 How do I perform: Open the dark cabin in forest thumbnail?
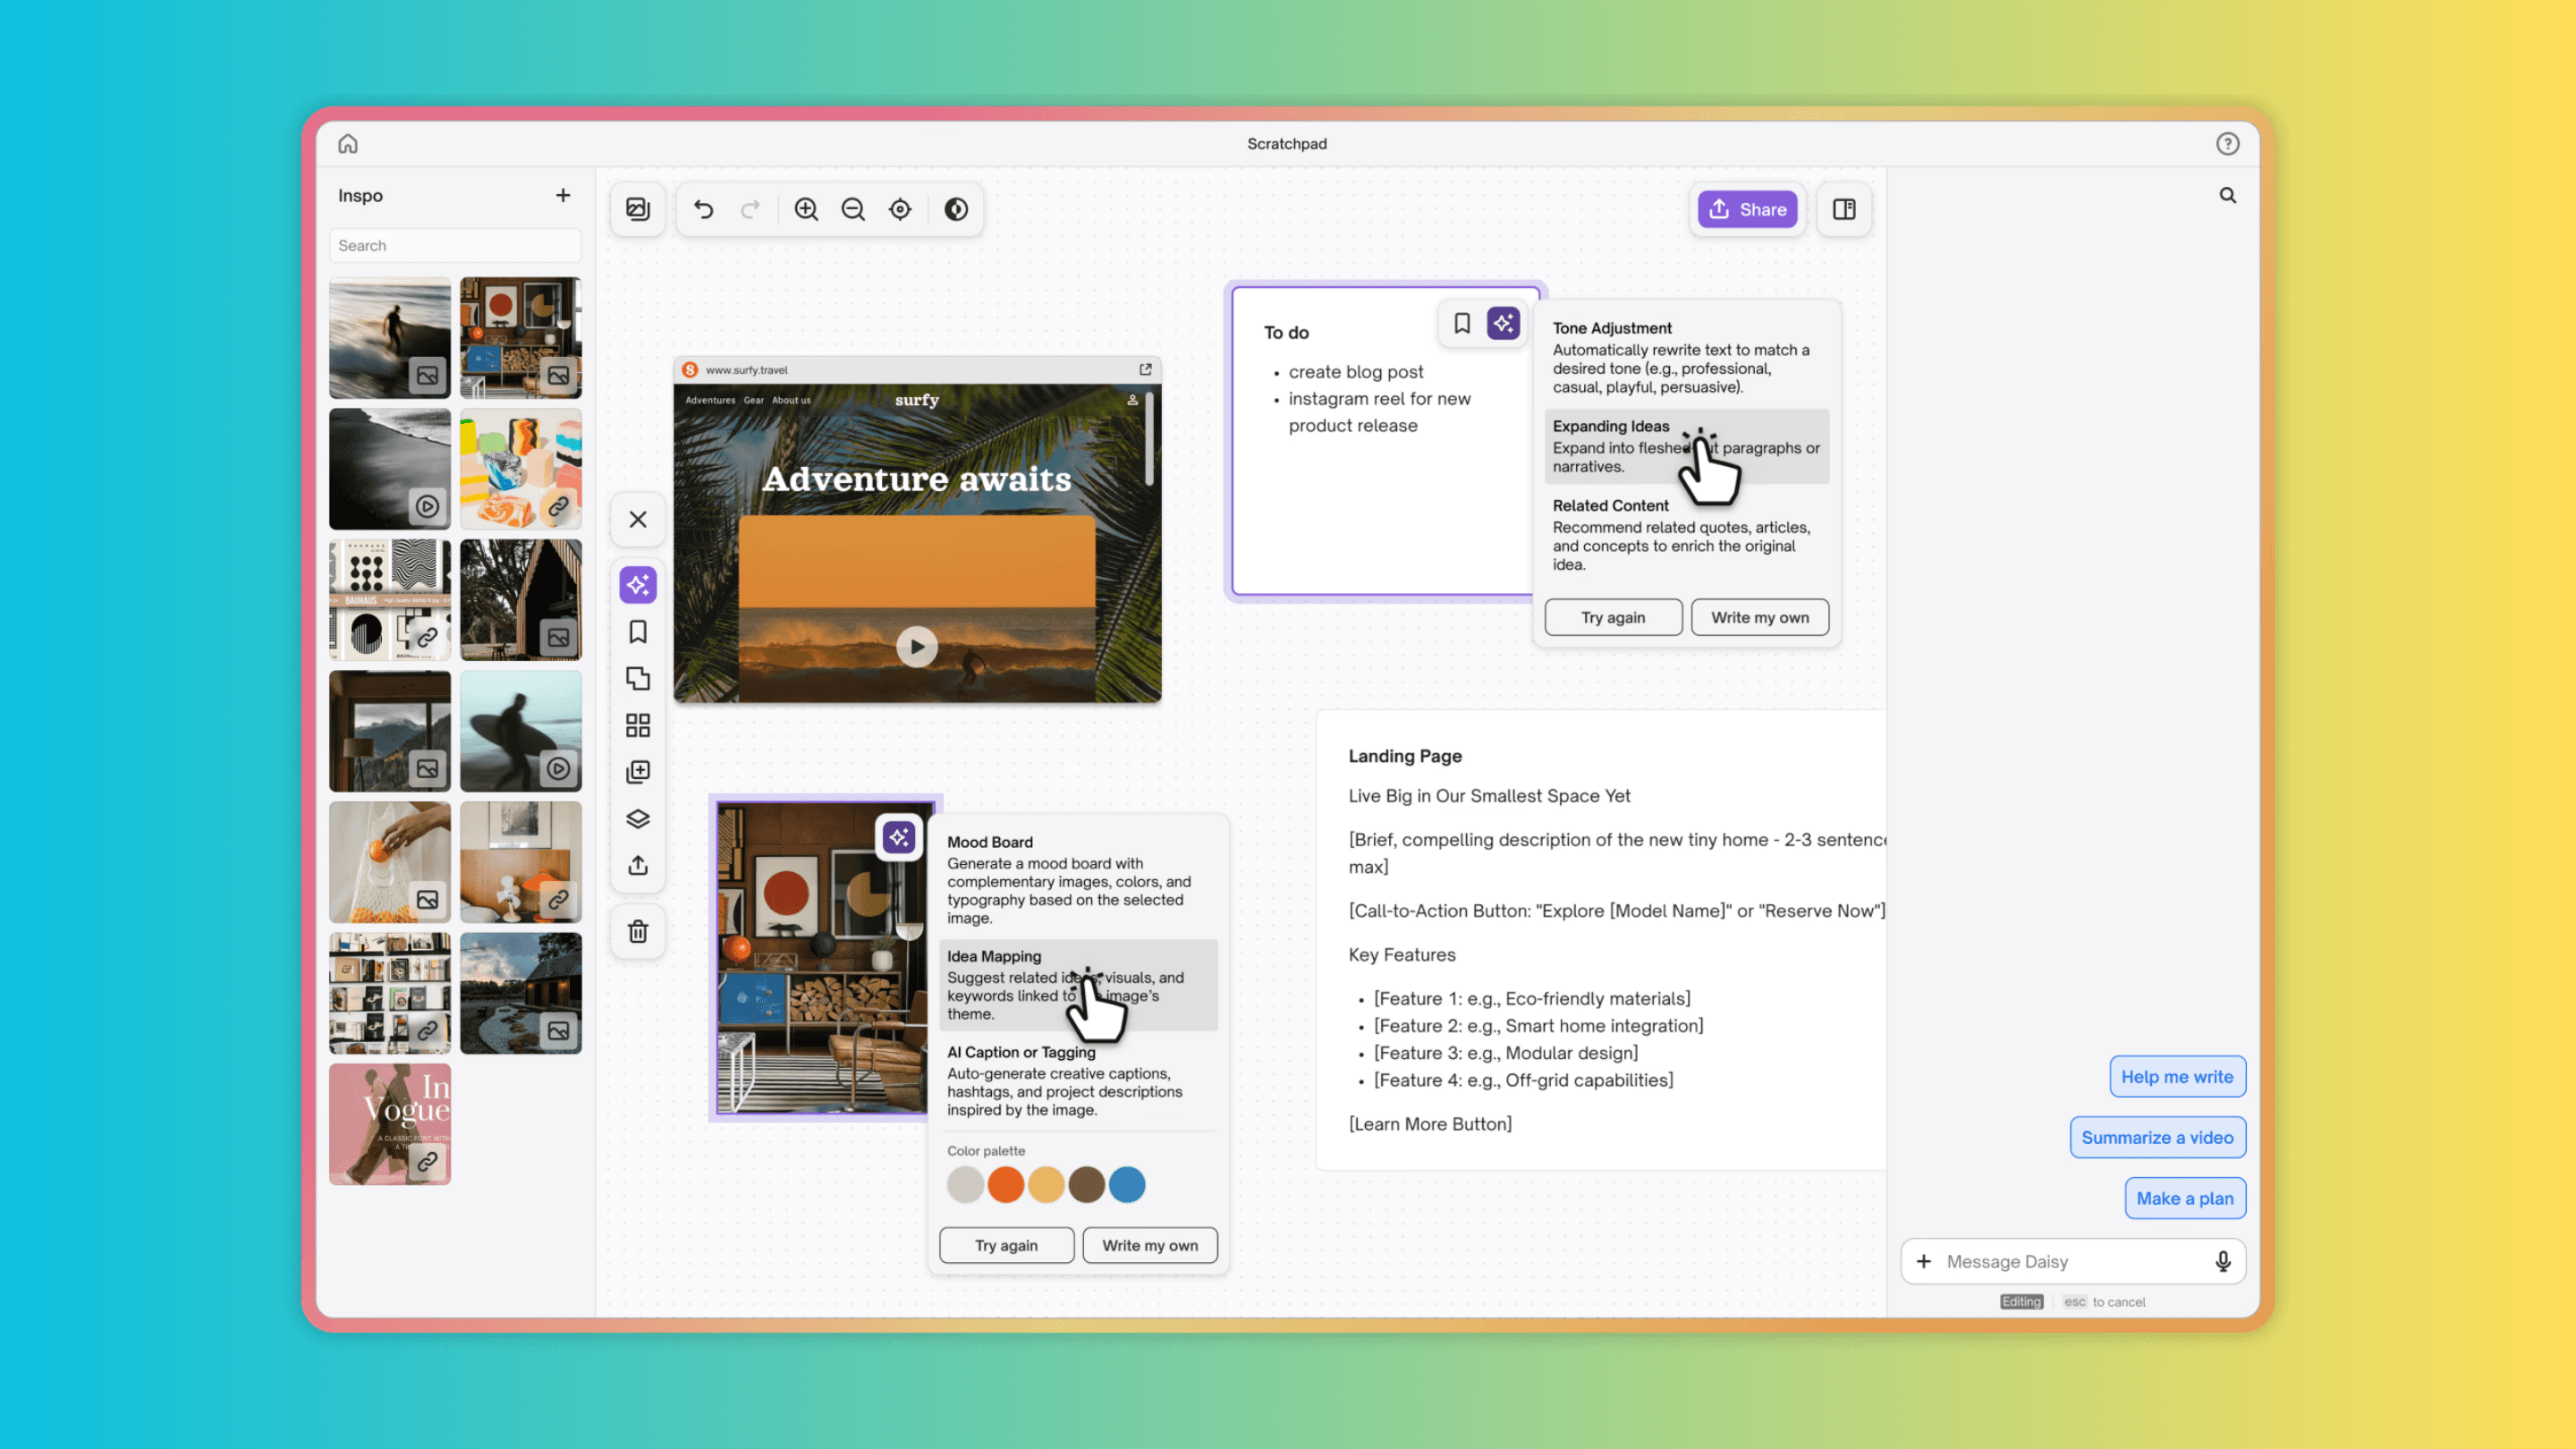pos(521,600)
